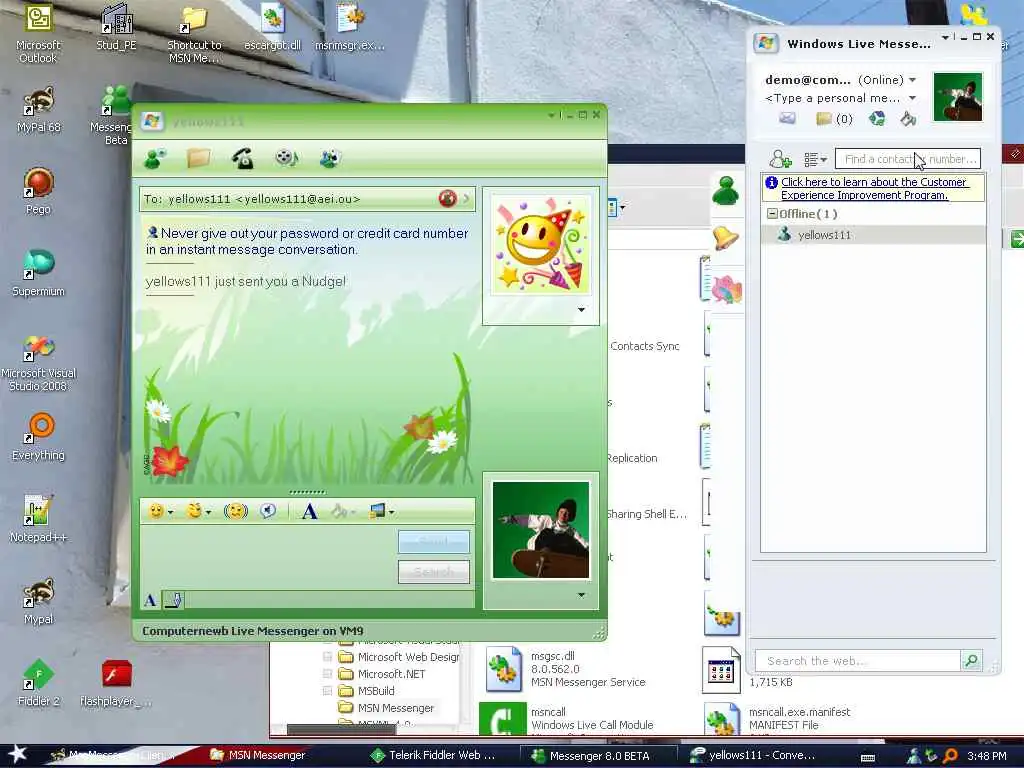Launch the games and activities icon
Image resolution: width=1024 pixels, height=768 pixels.
330,158
